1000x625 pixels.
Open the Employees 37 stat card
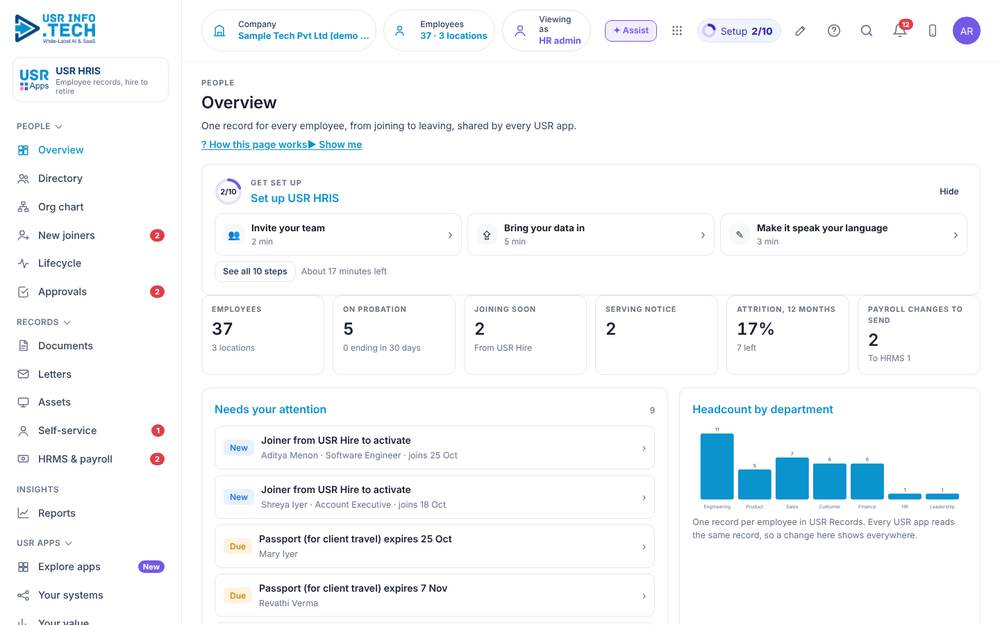click(x=263, y=335)
